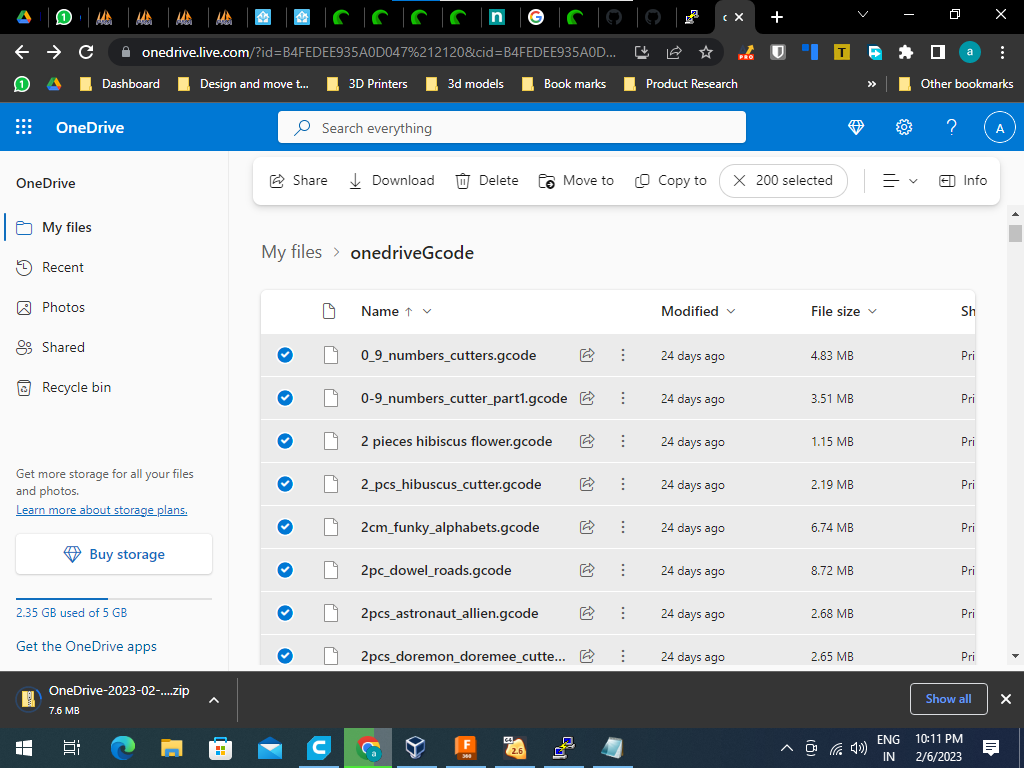Open Recycle bin in sidebar

[76, 387]
